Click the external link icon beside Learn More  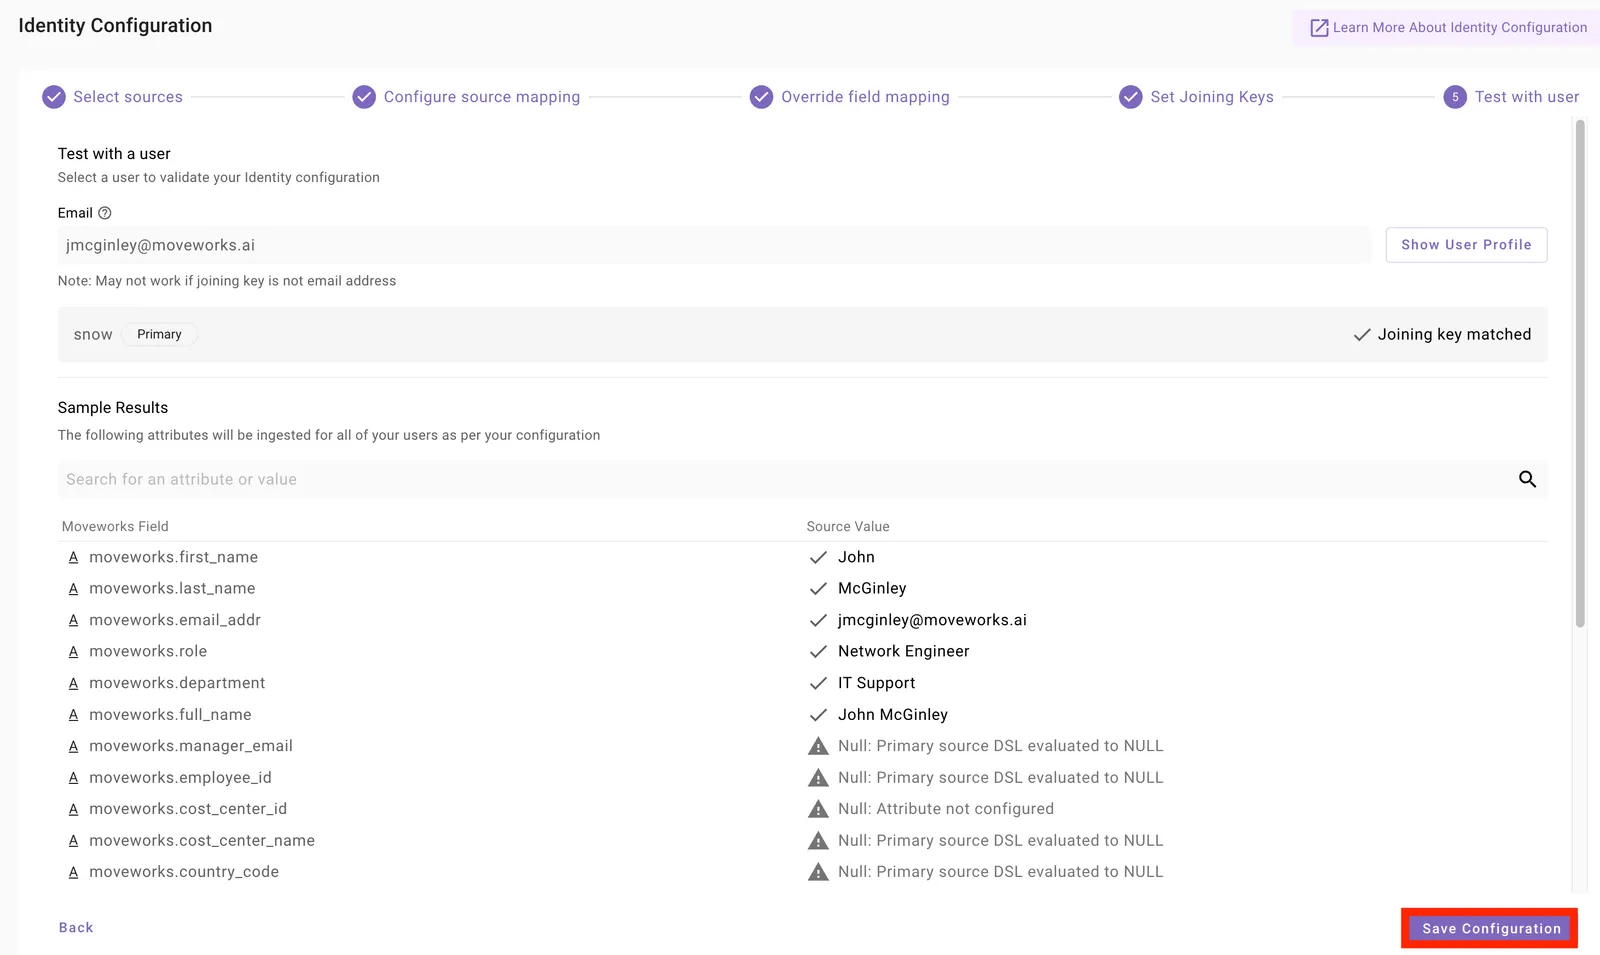click(1319, 28)
